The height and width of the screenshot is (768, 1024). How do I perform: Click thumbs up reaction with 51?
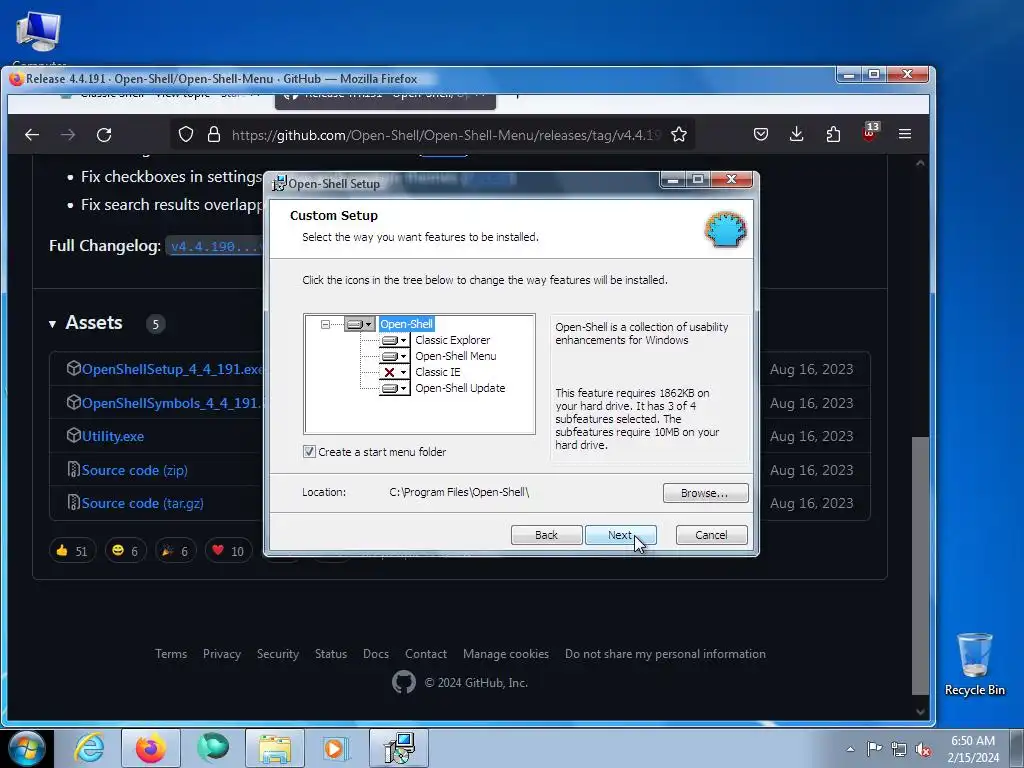[x=72, y=551]
